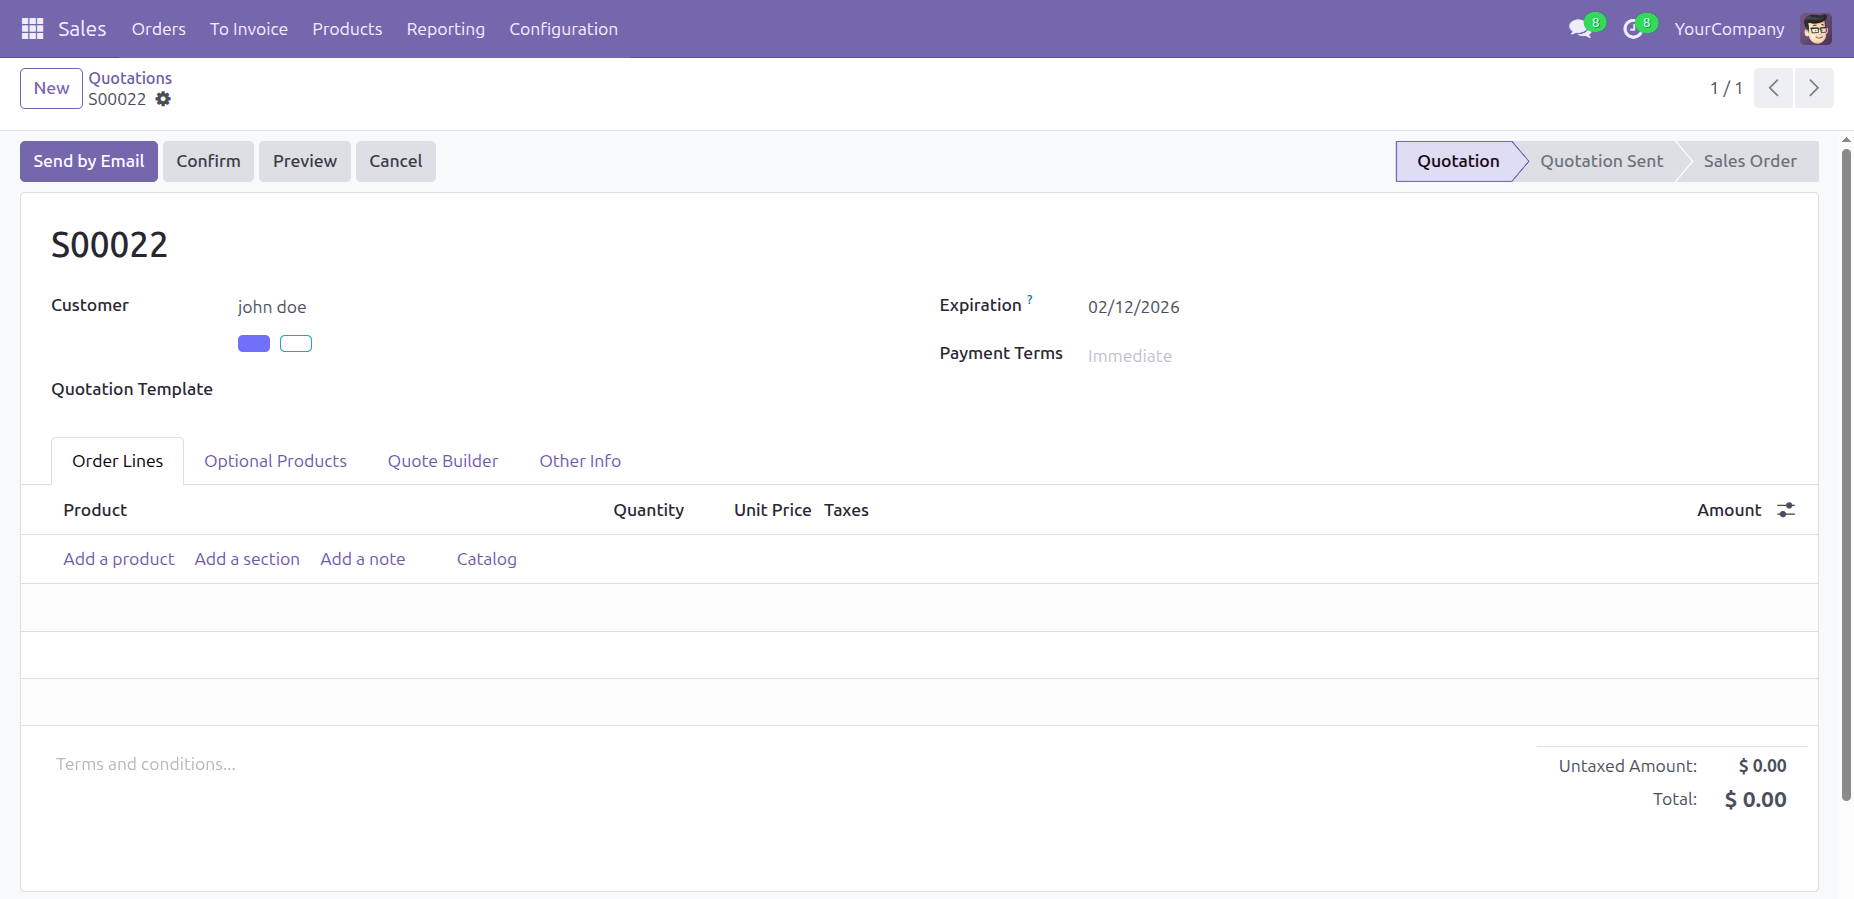Image resolution: width=1854 pixels, height=899 pixels.
Task: Click the filled purple tag under customer
Action: click(254, 344)
